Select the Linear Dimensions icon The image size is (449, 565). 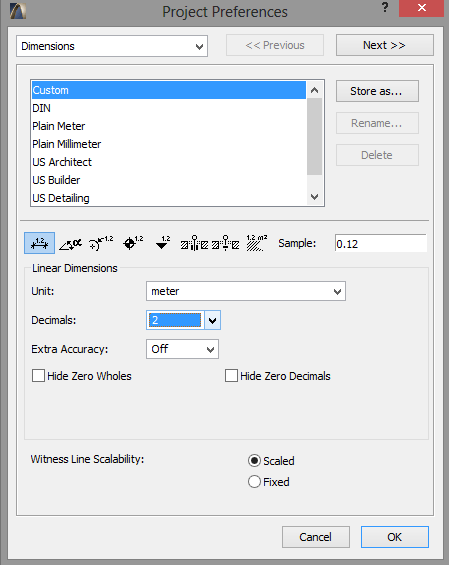[x=39, y=243]
